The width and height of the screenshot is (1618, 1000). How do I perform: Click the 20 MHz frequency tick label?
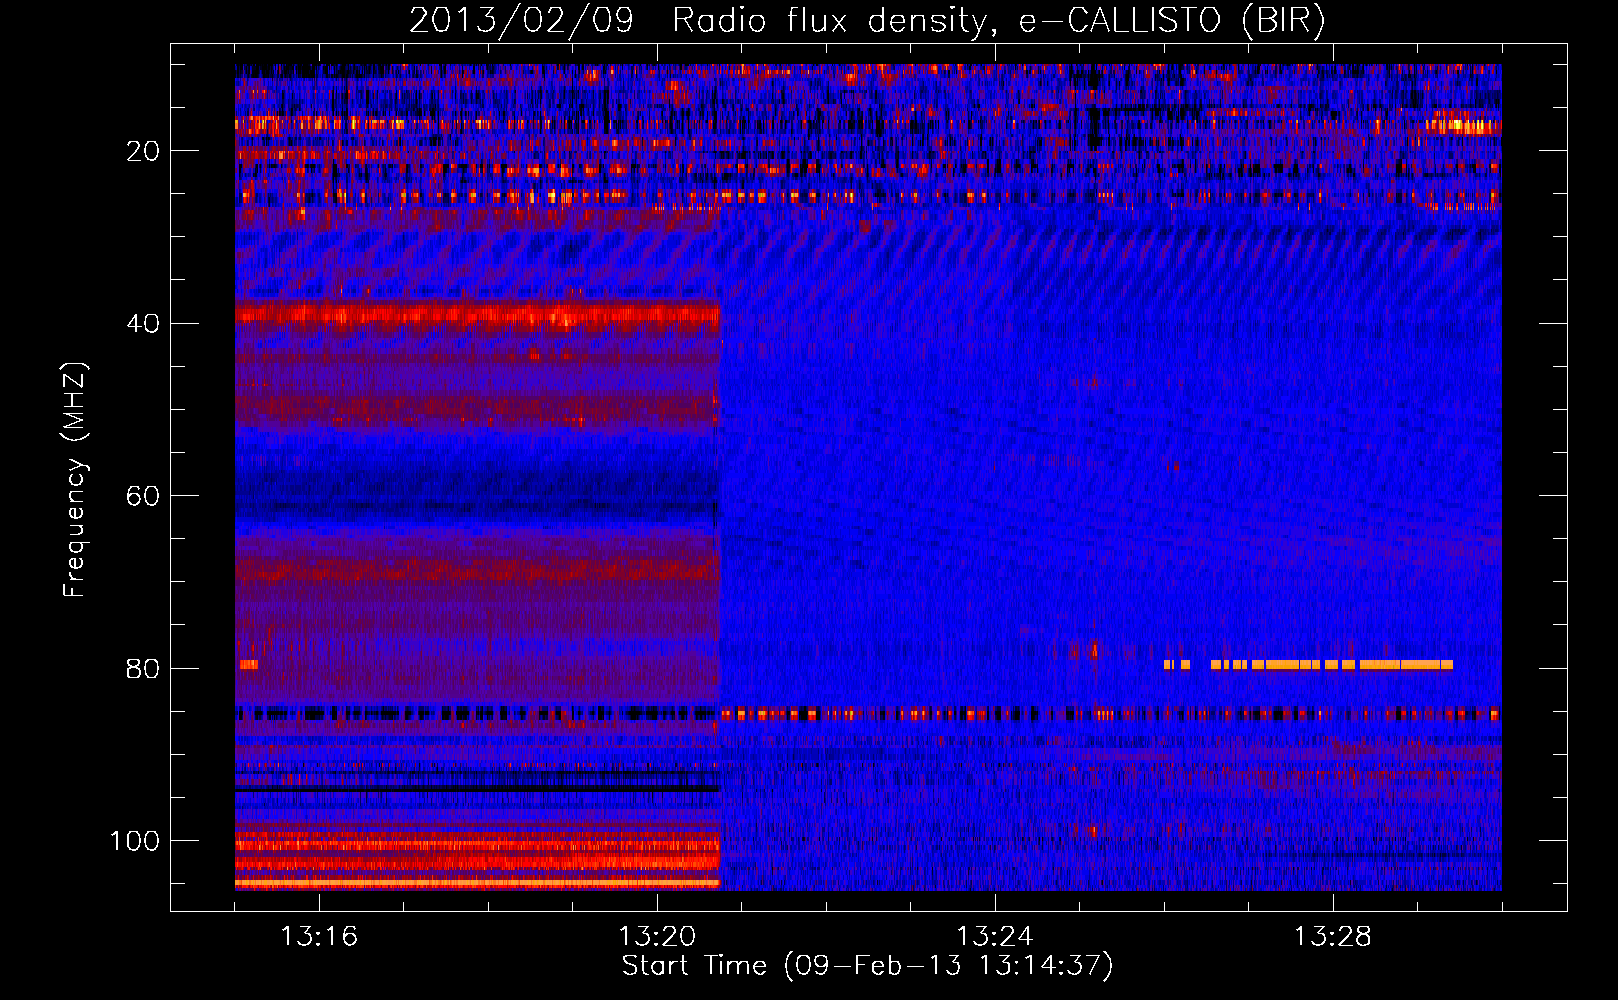click(144, 151)
